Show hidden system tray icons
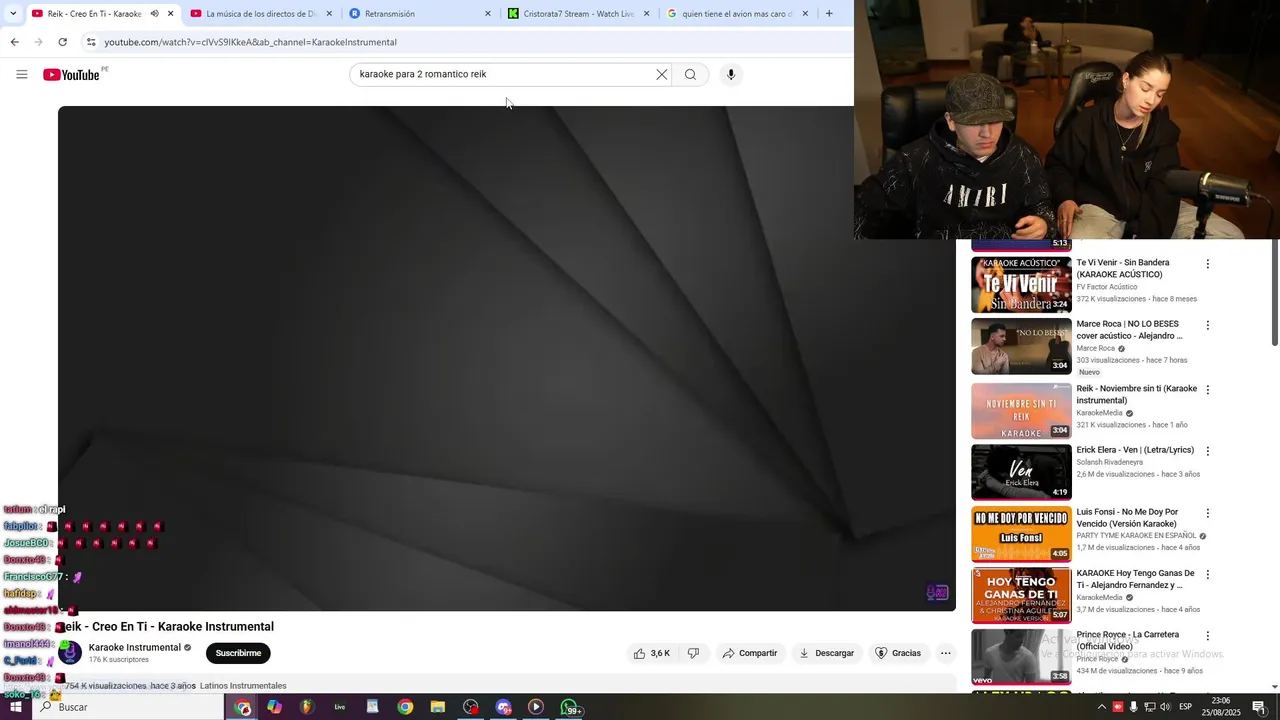The image size is (1280, 720). [1102, 707]
